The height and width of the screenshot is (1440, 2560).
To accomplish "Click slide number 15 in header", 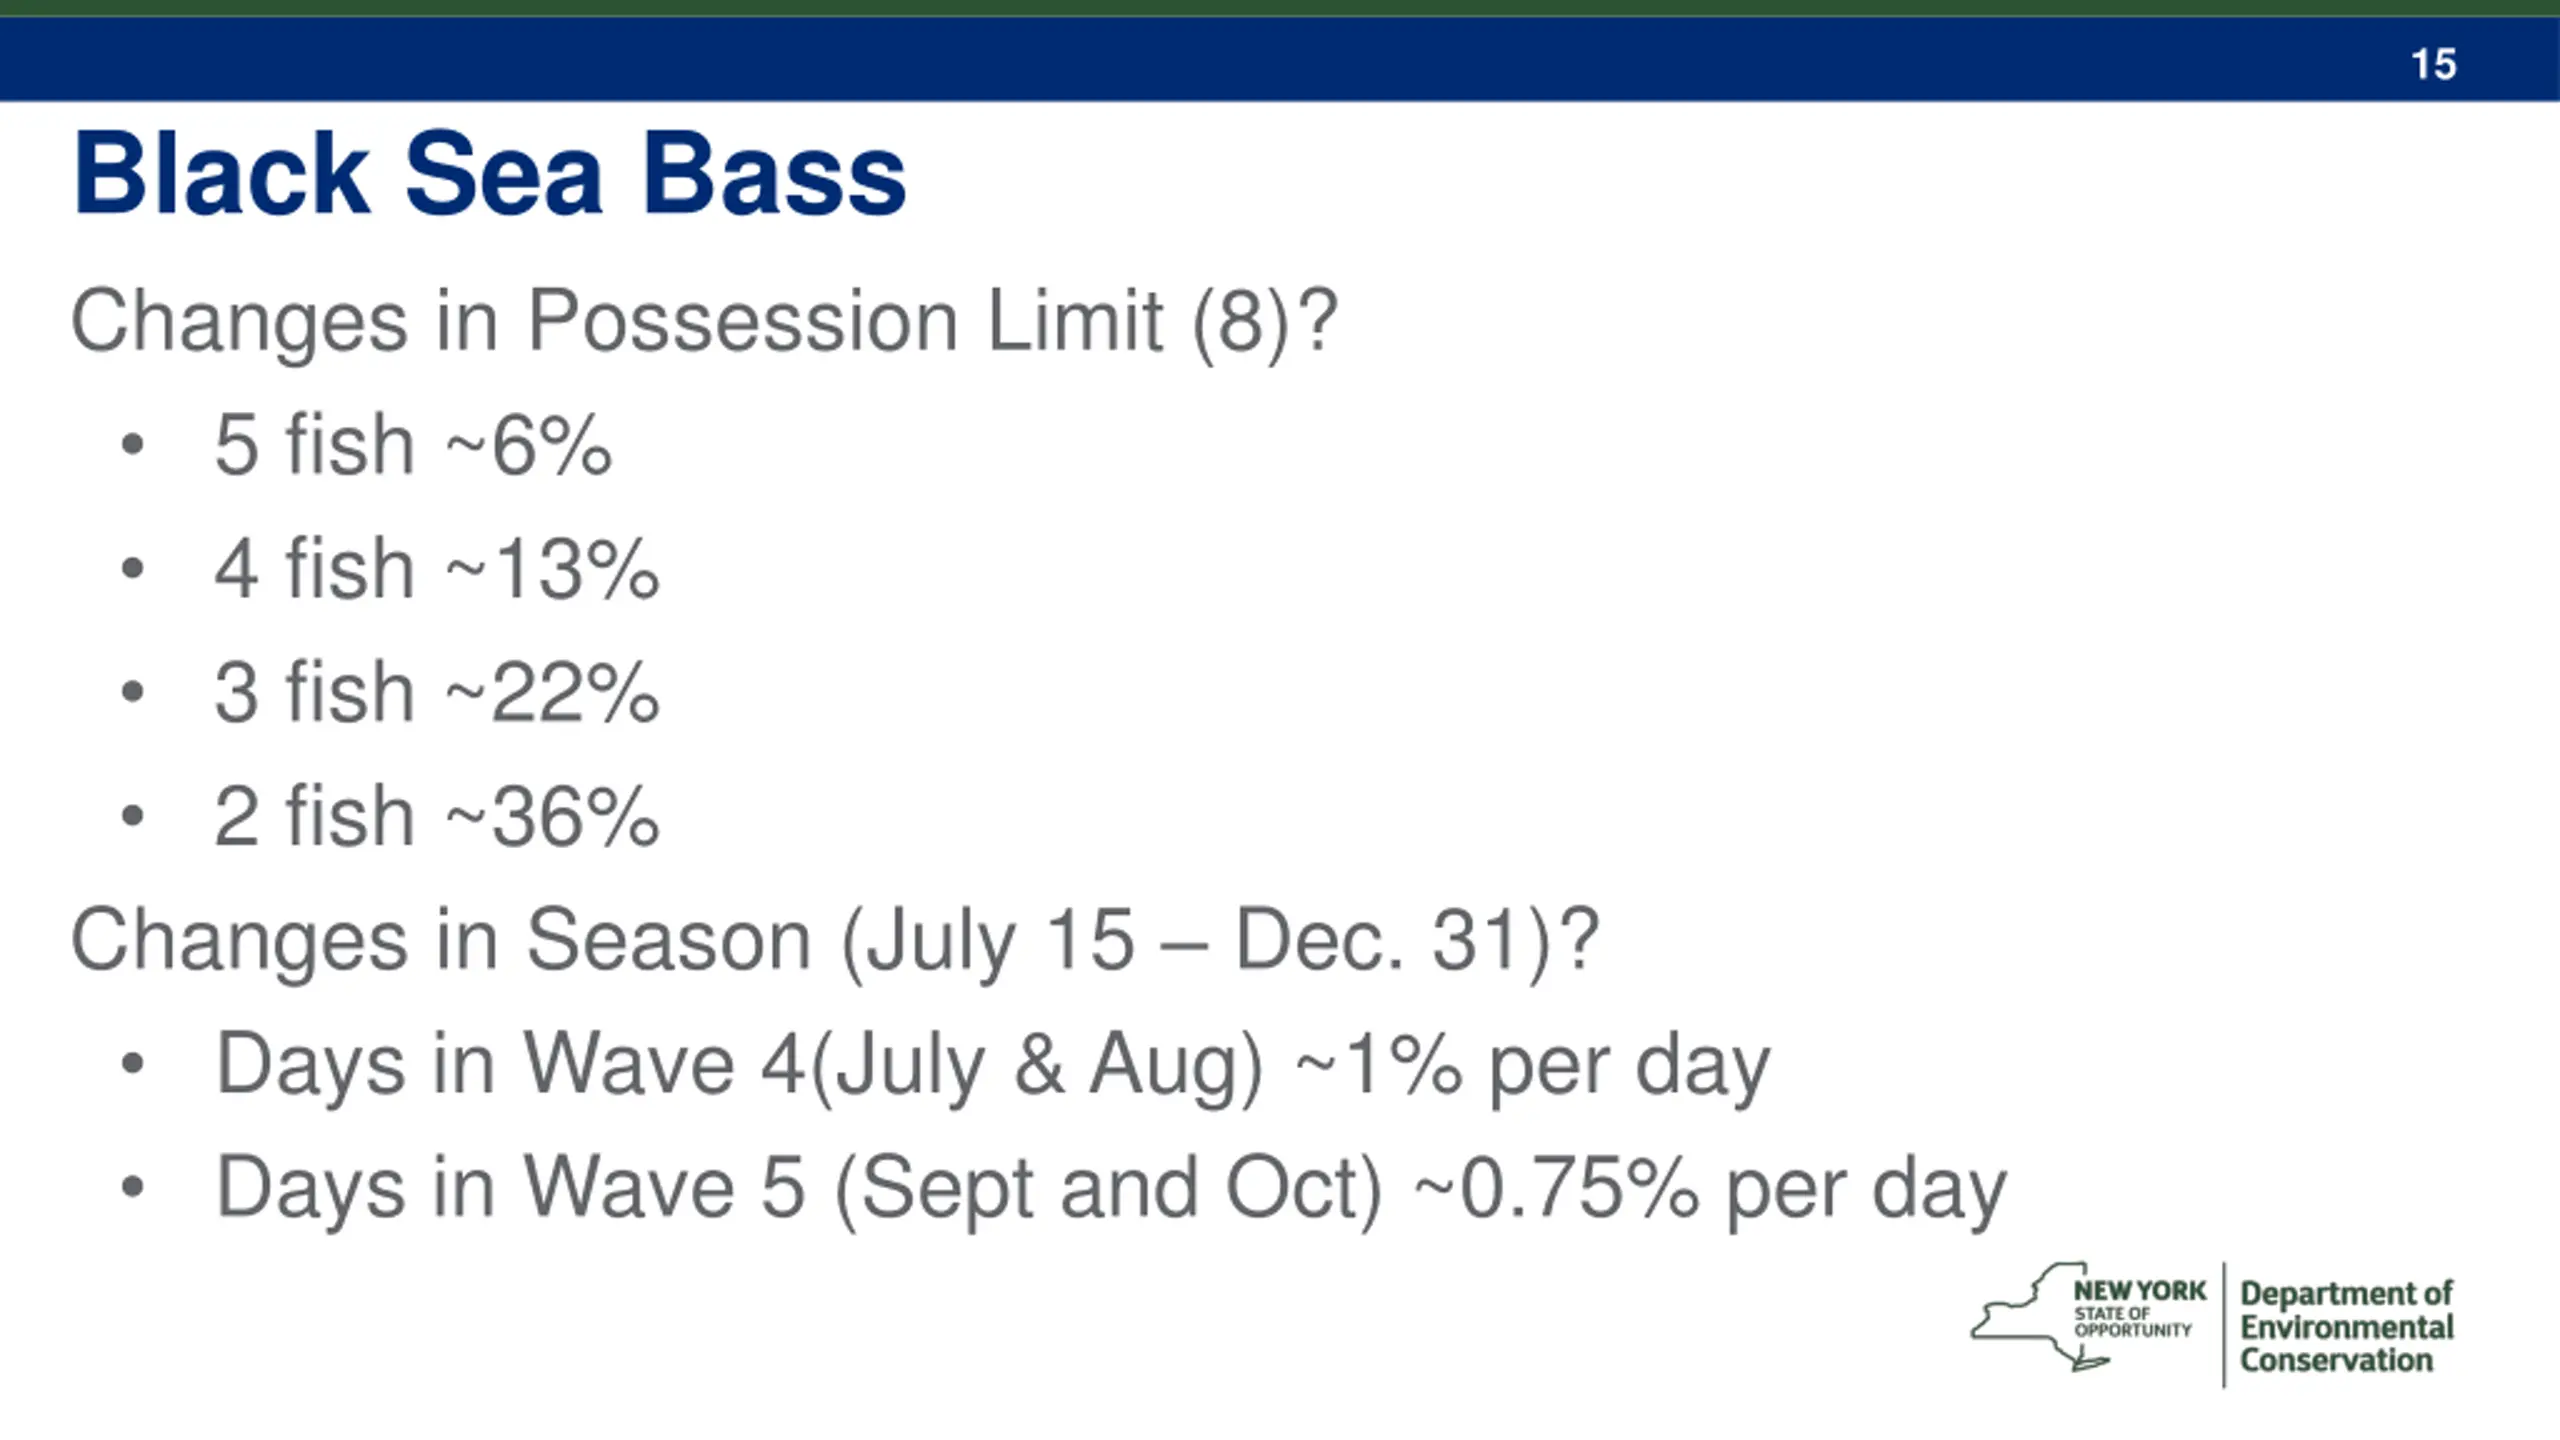I will point(2433,64).
